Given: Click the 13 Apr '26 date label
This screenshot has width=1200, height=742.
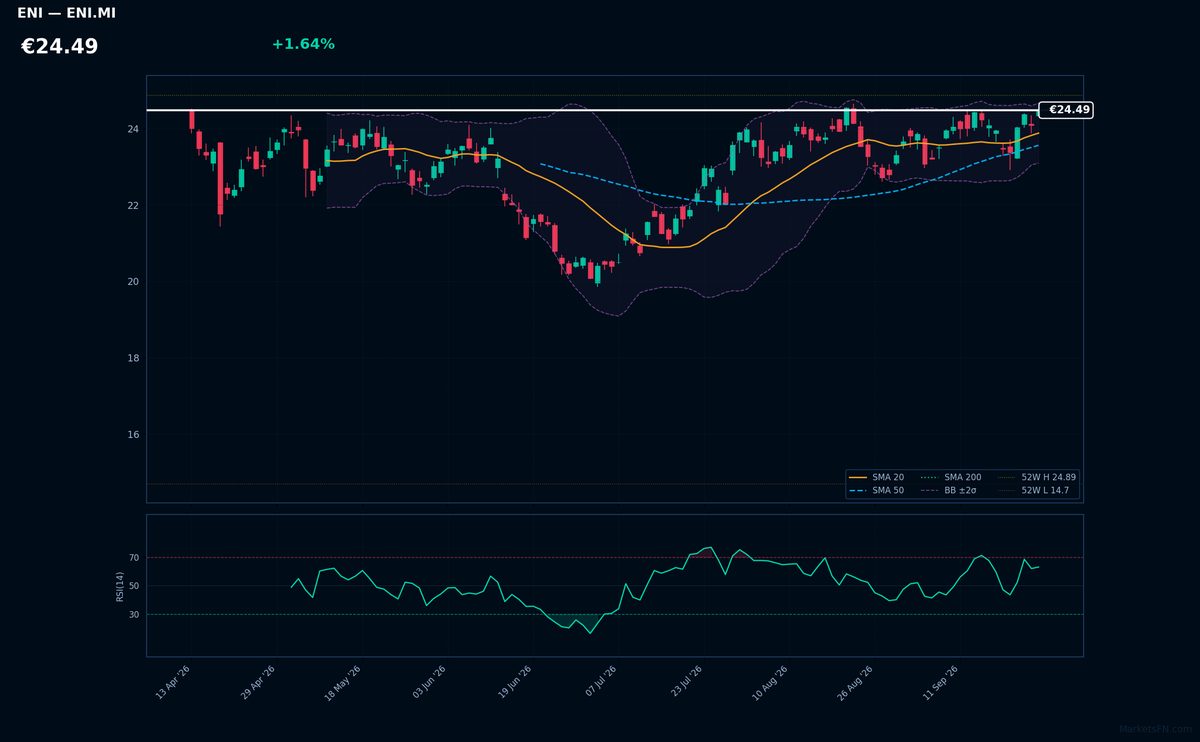Looking at the screenshot, I should [x=173, y=682].
